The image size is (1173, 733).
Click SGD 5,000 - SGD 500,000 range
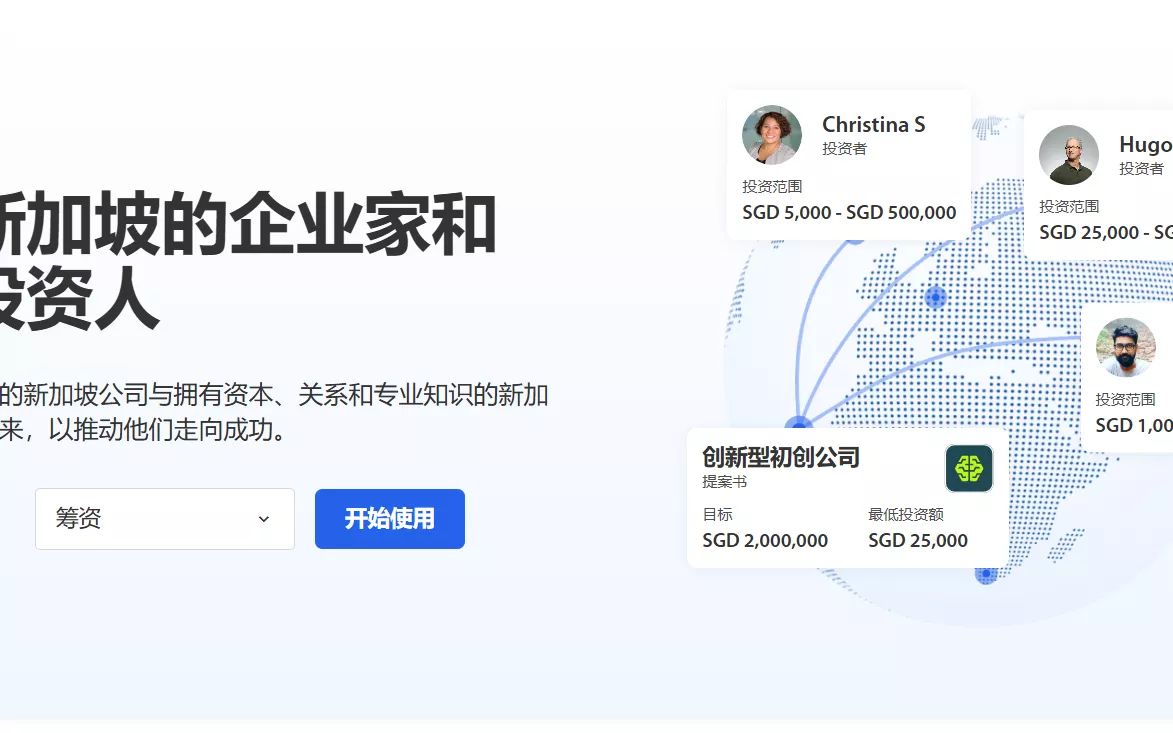click(x=849, y=212)
